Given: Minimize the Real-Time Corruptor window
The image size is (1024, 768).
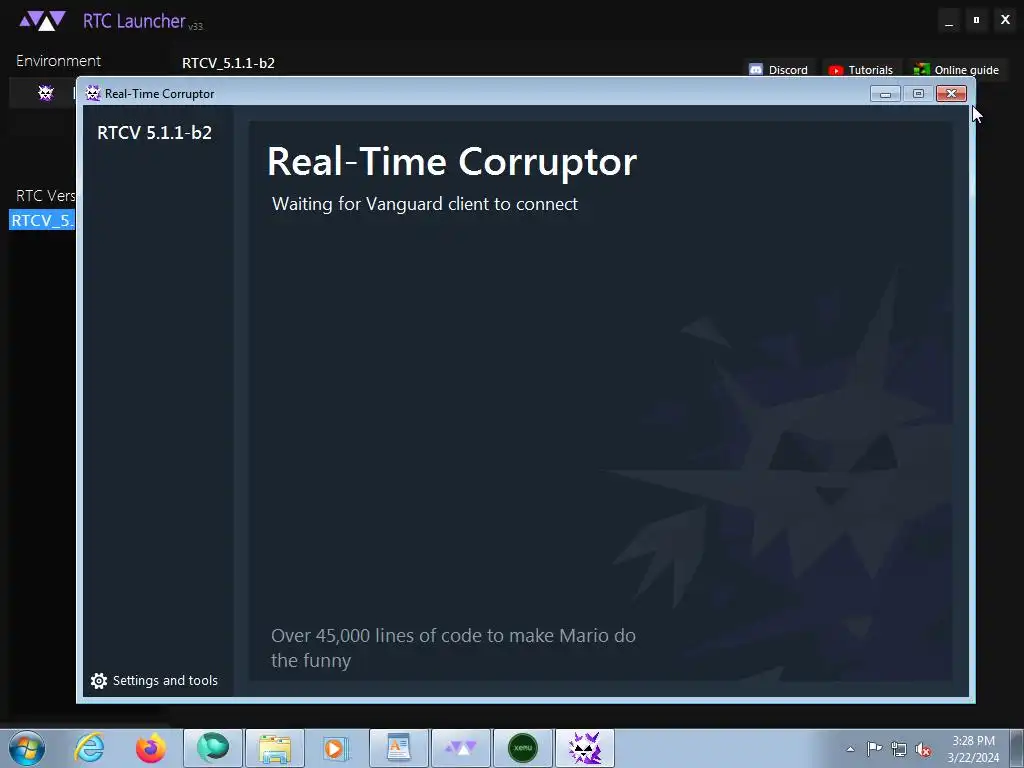Looking at the screenshot, I should (x=886, y=94).
